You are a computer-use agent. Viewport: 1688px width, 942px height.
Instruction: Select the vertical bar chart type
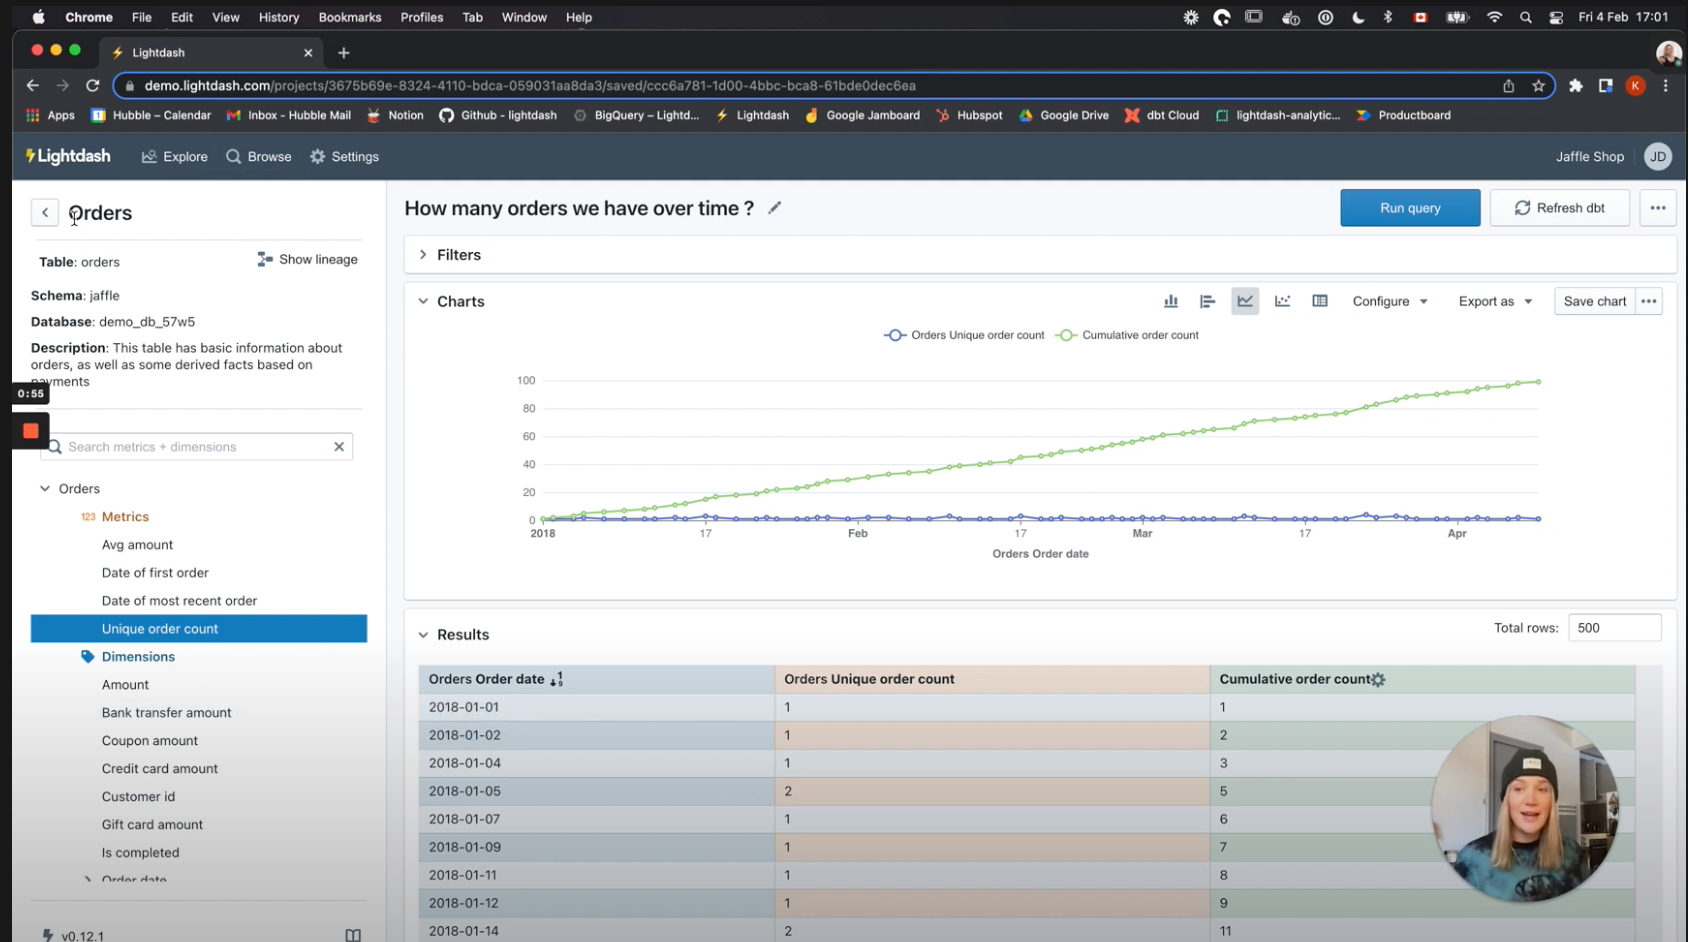click(1170, 300)
